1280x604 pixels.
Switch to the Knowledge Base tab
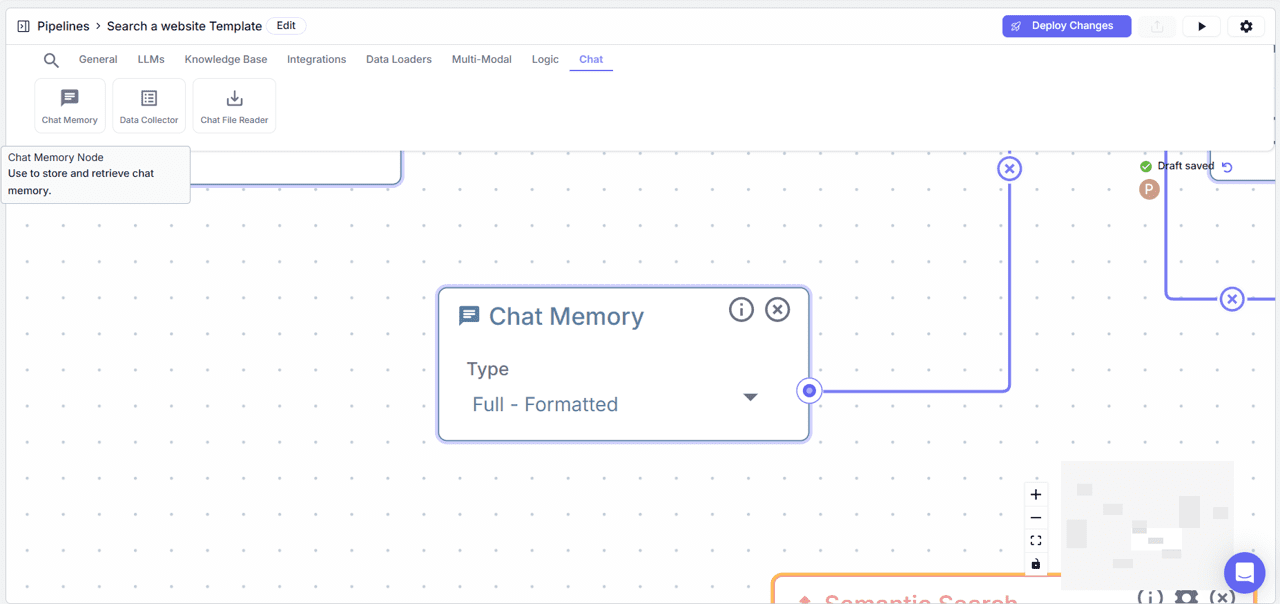tap(226, 59)
